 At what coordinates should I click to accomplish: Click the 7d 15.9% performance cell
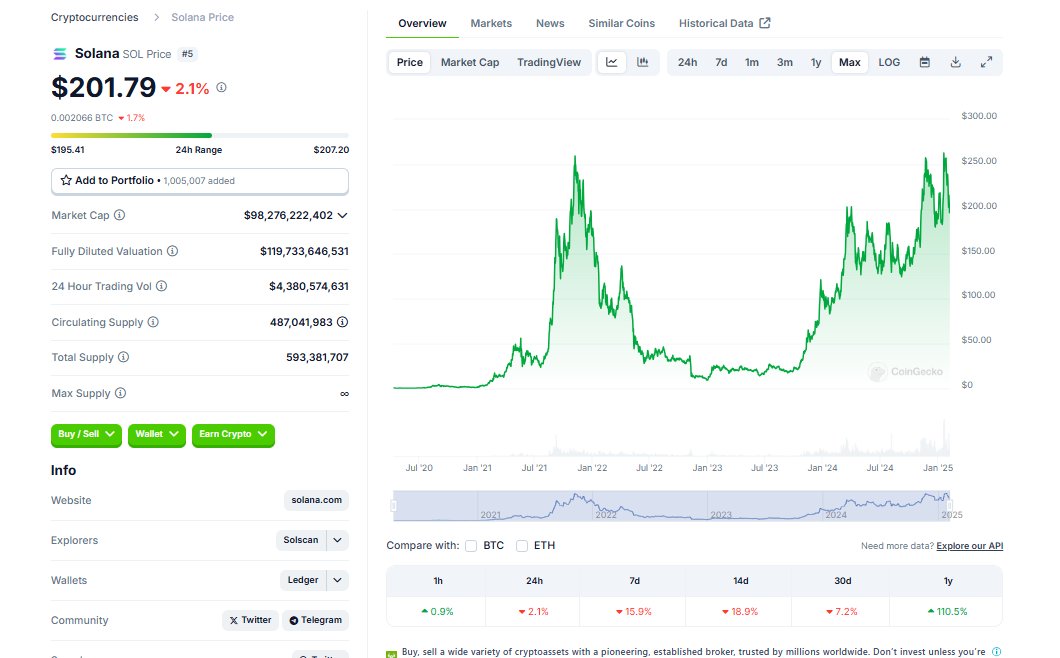[634, 611]
